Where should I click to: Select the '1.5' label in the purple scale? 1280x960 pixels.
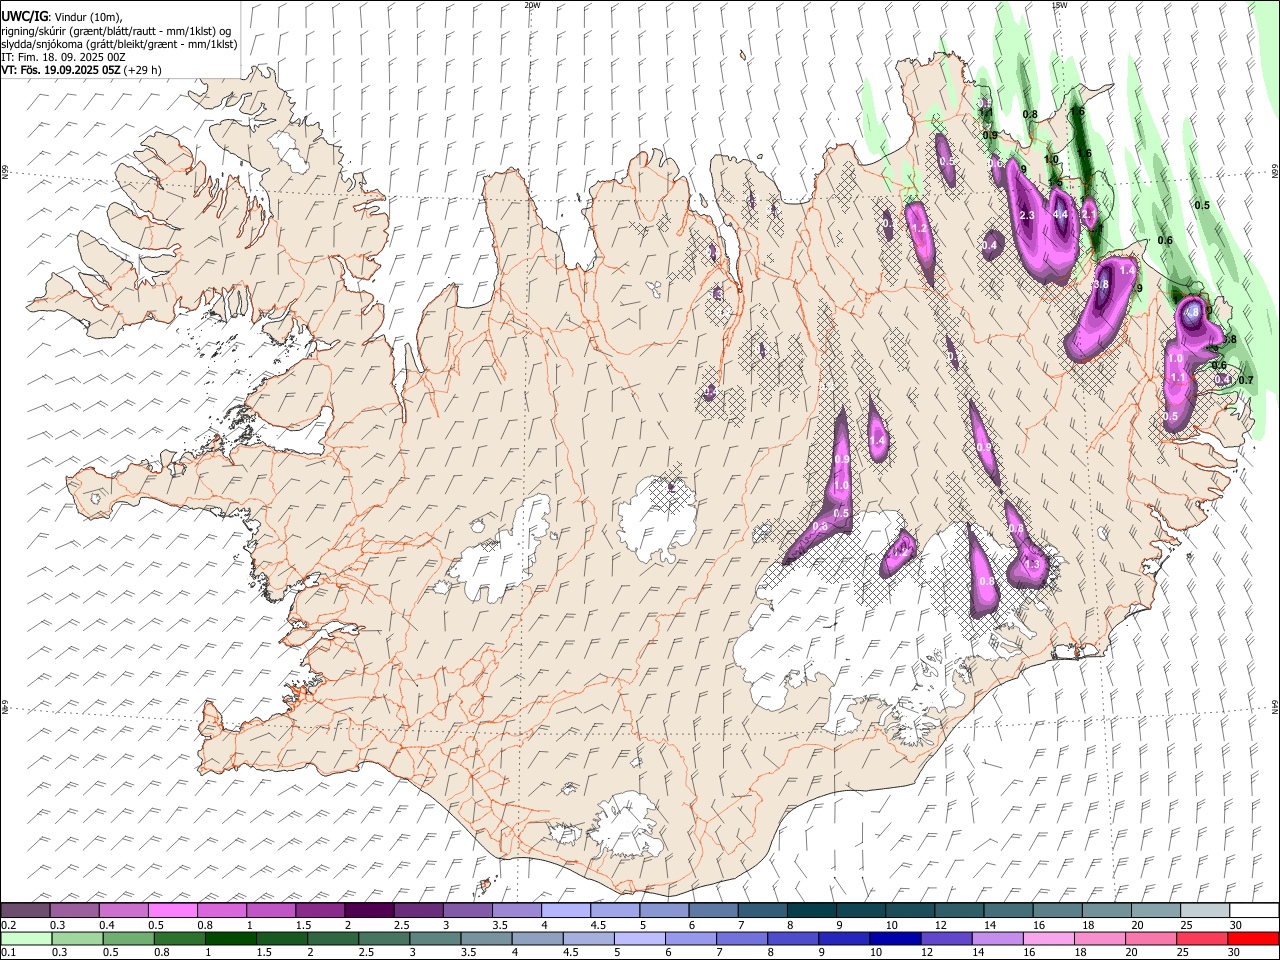(303, 925)
